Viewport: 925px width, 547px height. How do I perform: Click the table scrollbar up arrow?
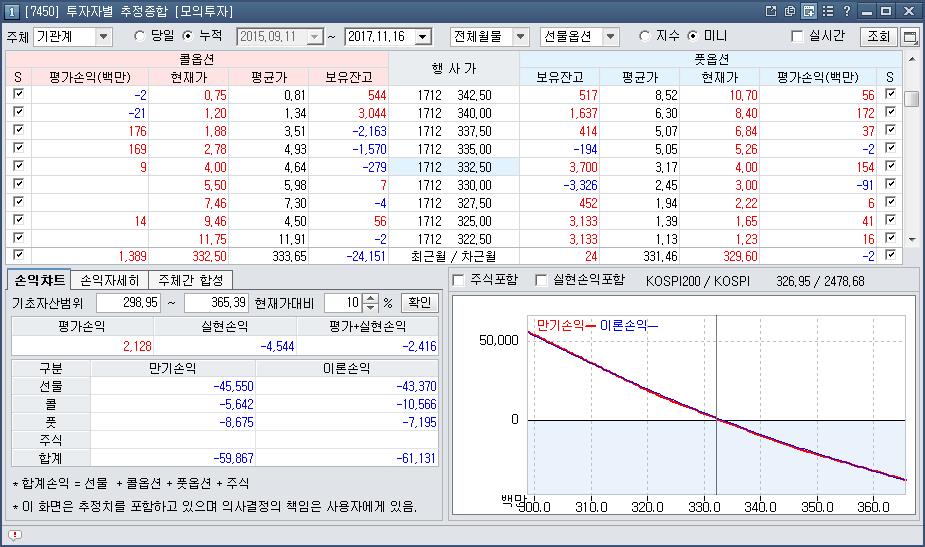tap(912, 60)
